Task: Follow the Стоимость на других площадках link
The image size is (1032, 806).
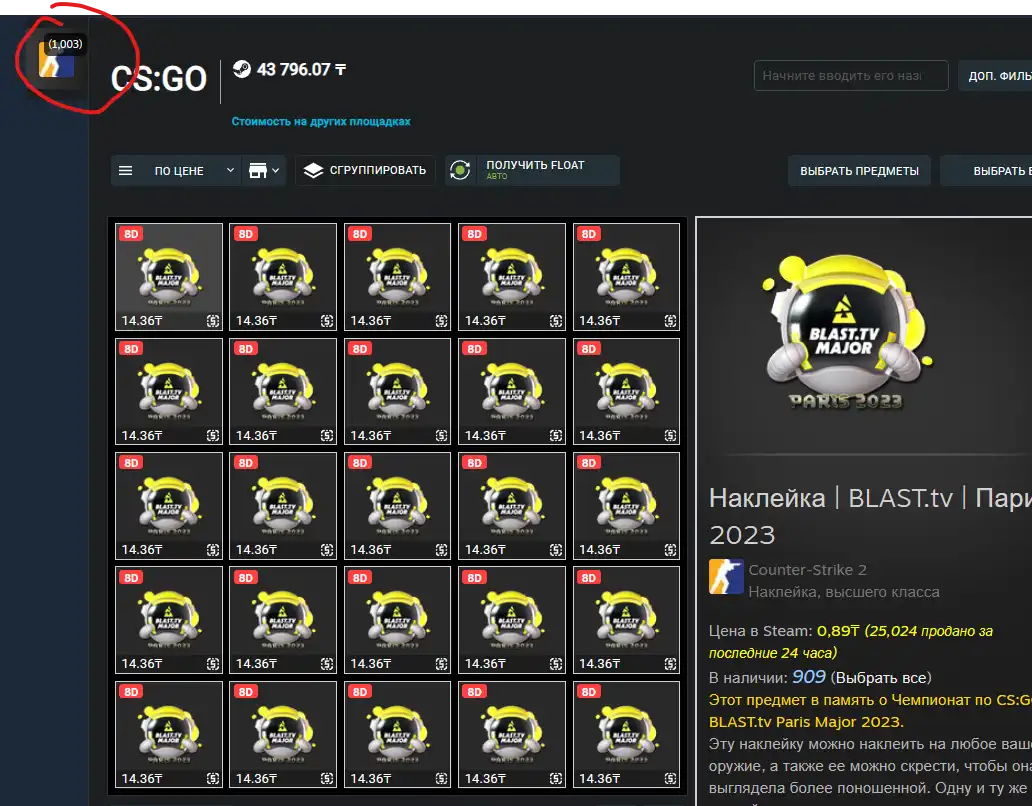Action: pos(321,122)
